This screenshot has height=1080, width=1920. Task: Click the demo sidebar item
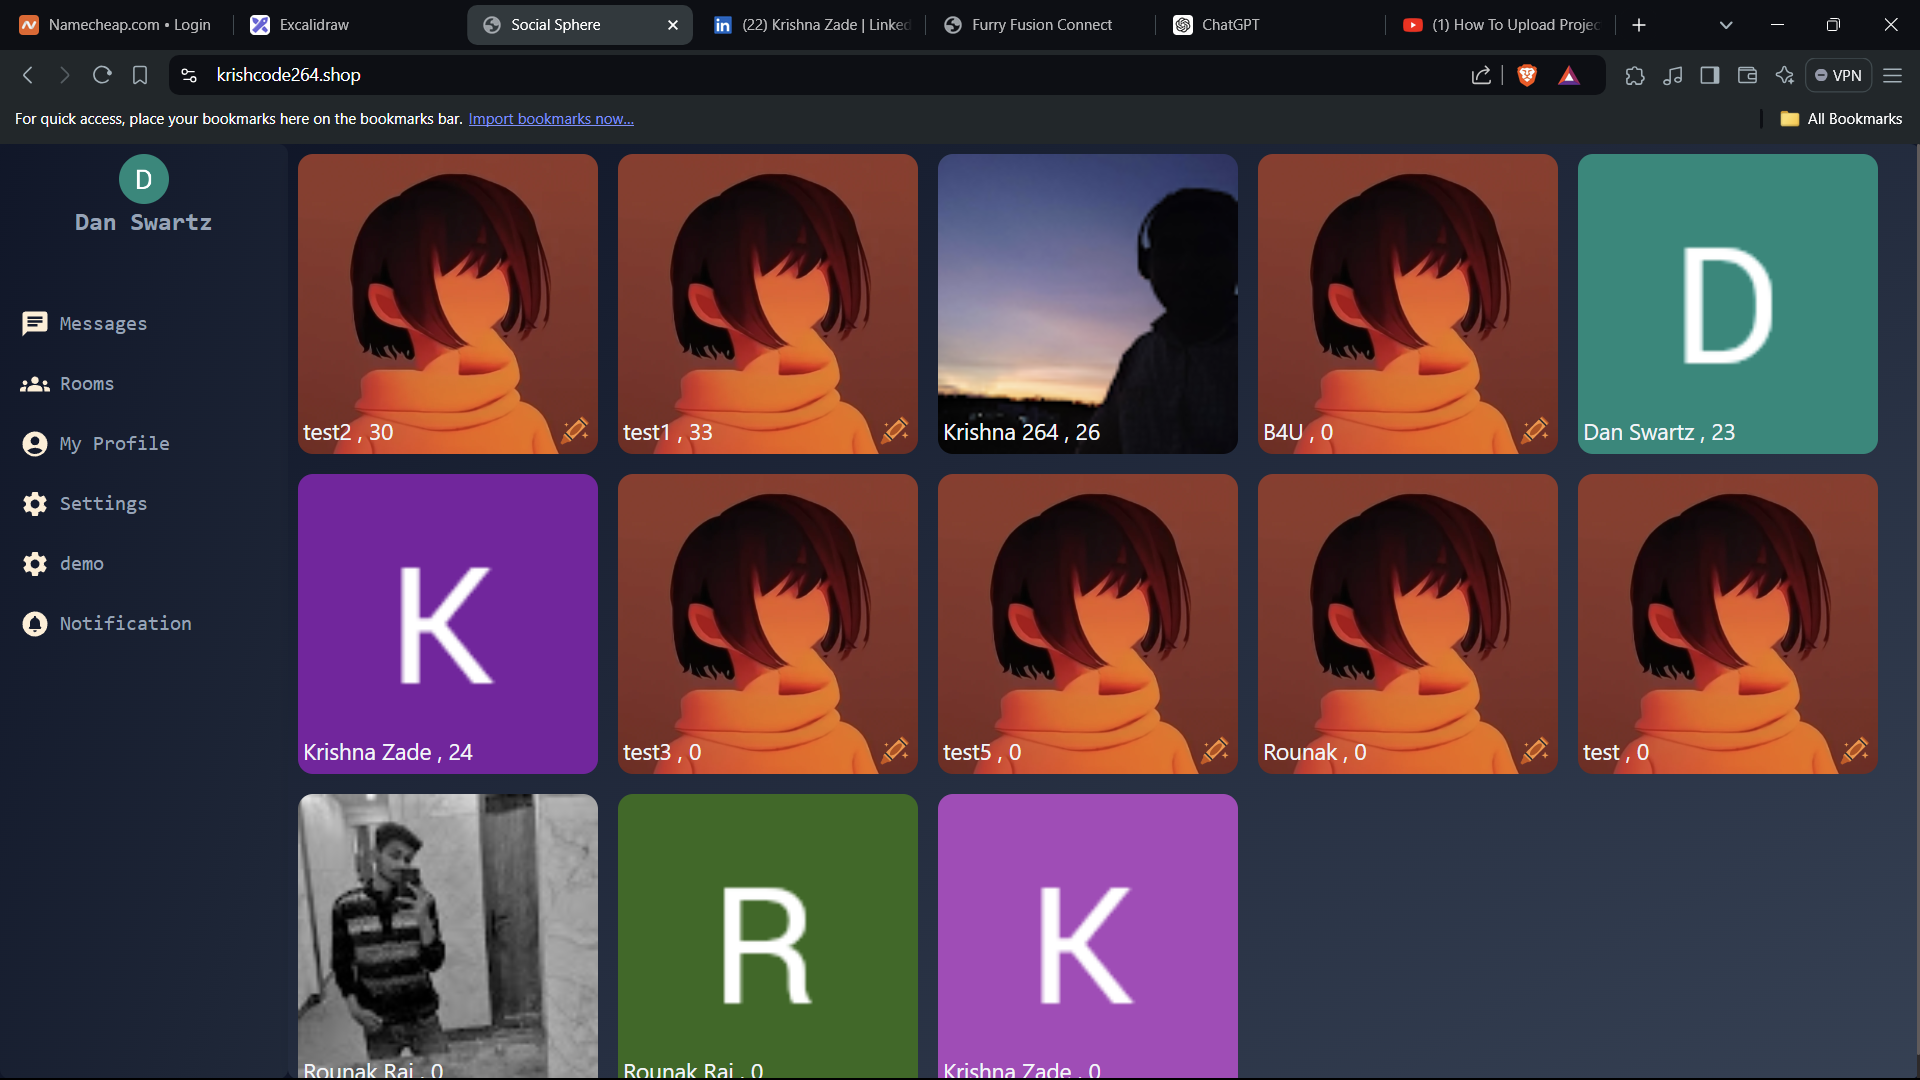[x=81, y=564]
